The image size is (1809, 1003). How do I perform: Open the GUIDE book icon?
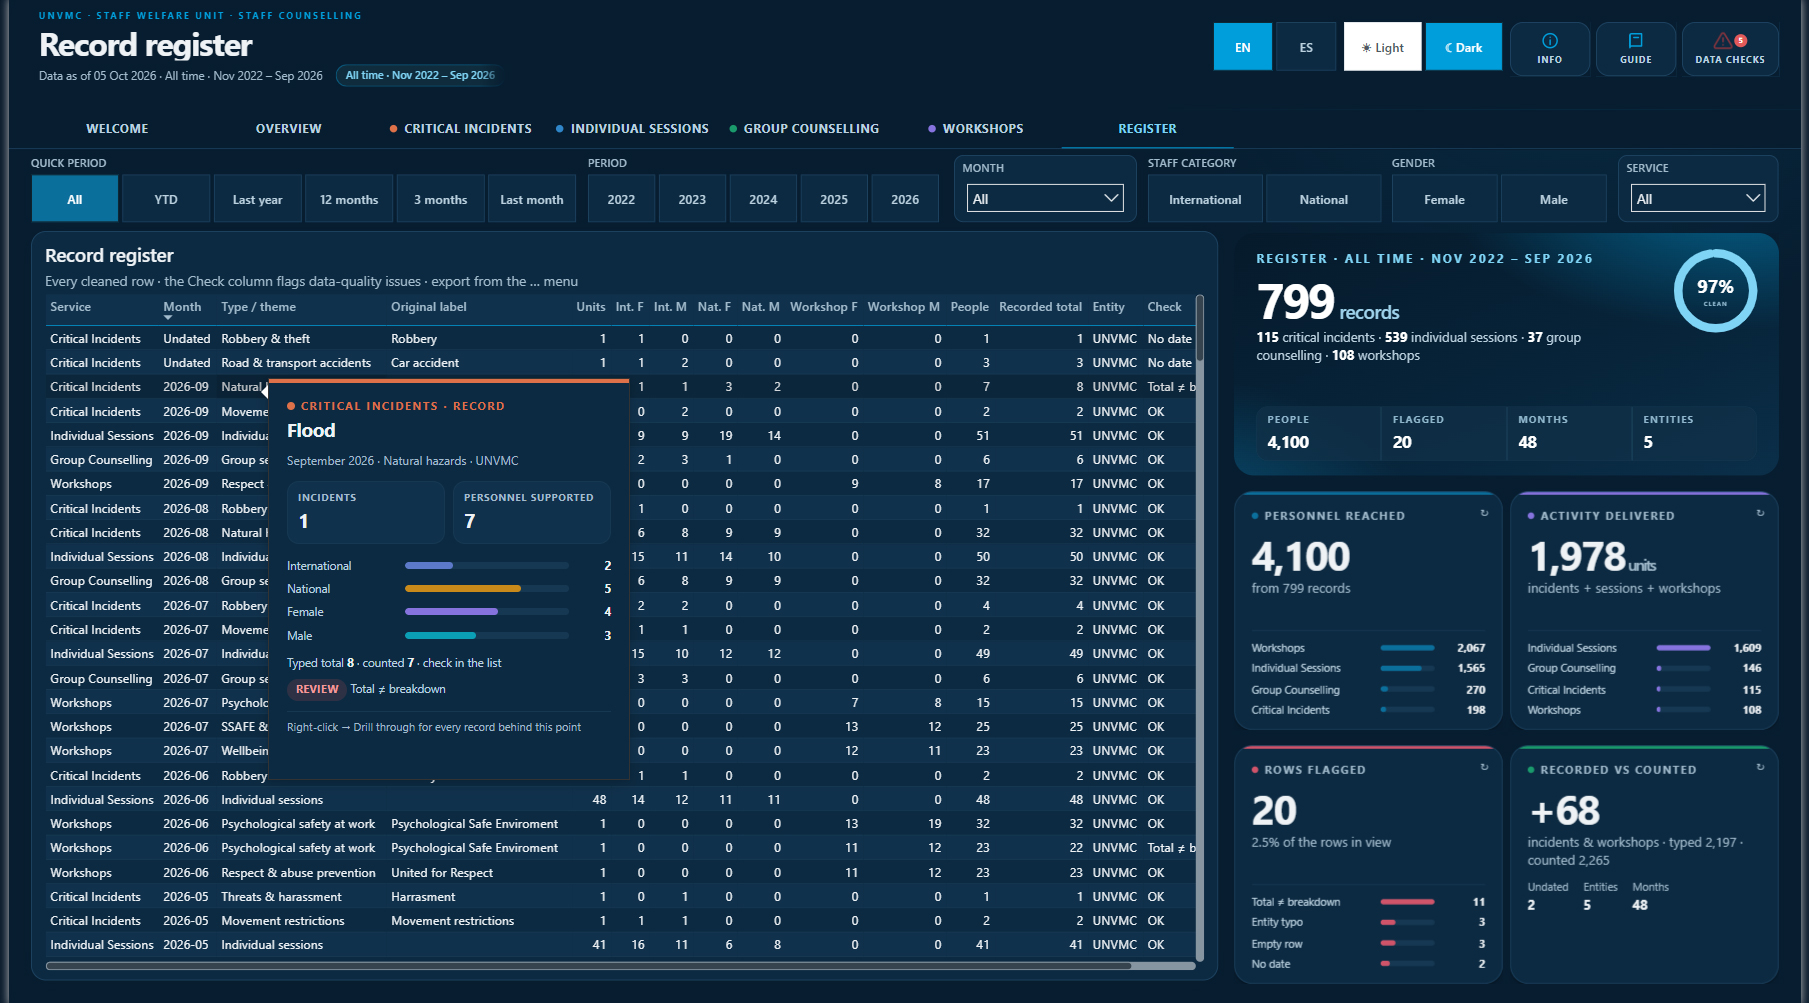point(1635,41)
